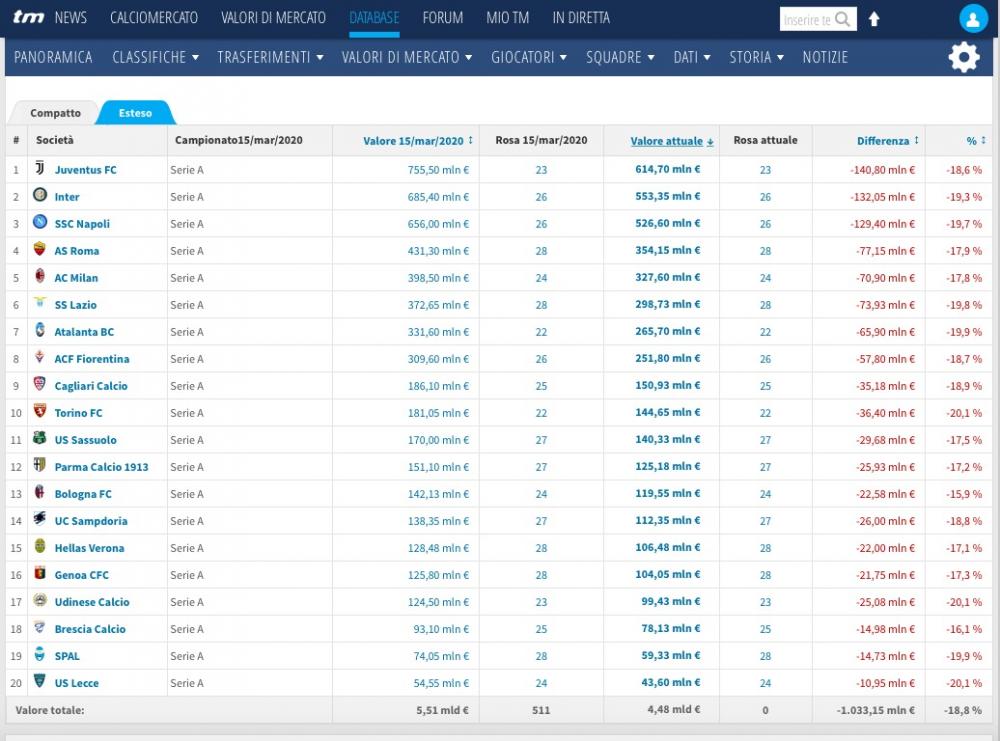Expand the STORIA dropdown menu
The image size is (1000, 741).
click(x=756, y=57)
